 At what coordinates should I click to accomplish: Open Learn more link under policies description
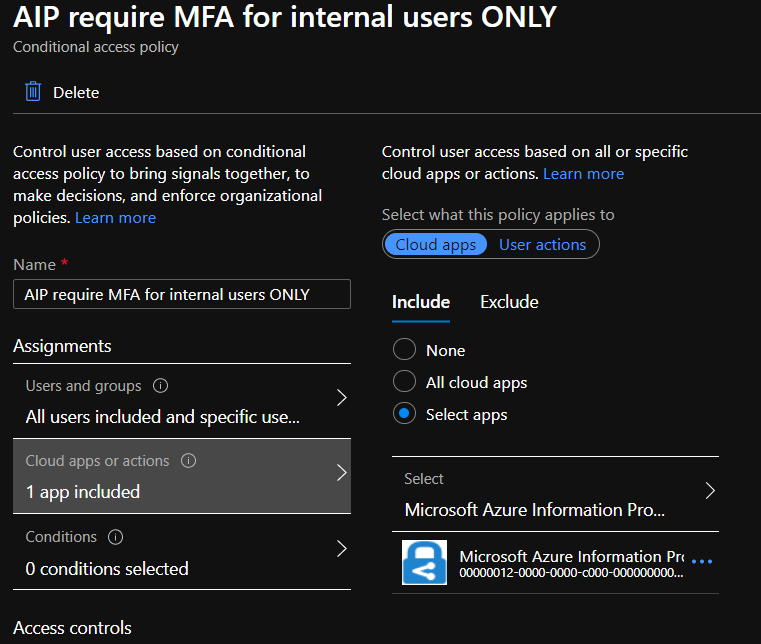pos(116,218)
